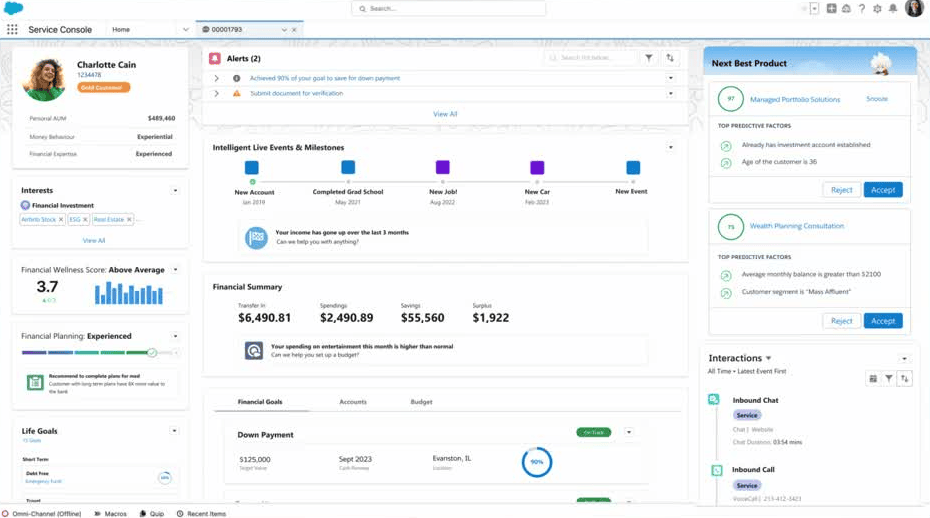Click the notifications bell icon

[893, 9]
